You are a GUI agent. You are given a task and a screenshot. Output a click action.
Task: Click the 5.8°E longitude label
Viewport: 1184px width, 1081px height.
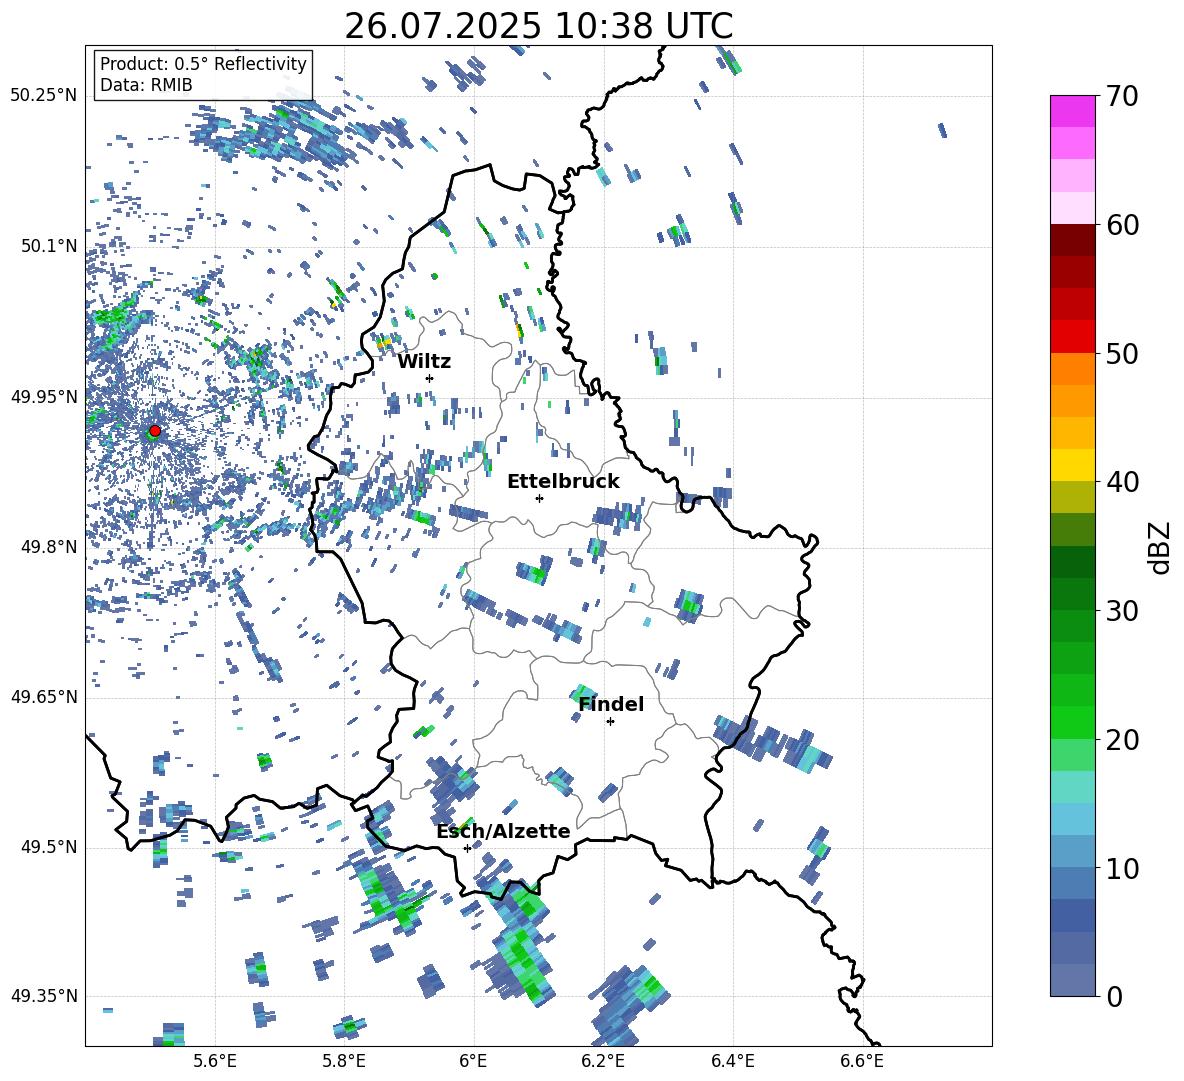(x=344, y=1061)
